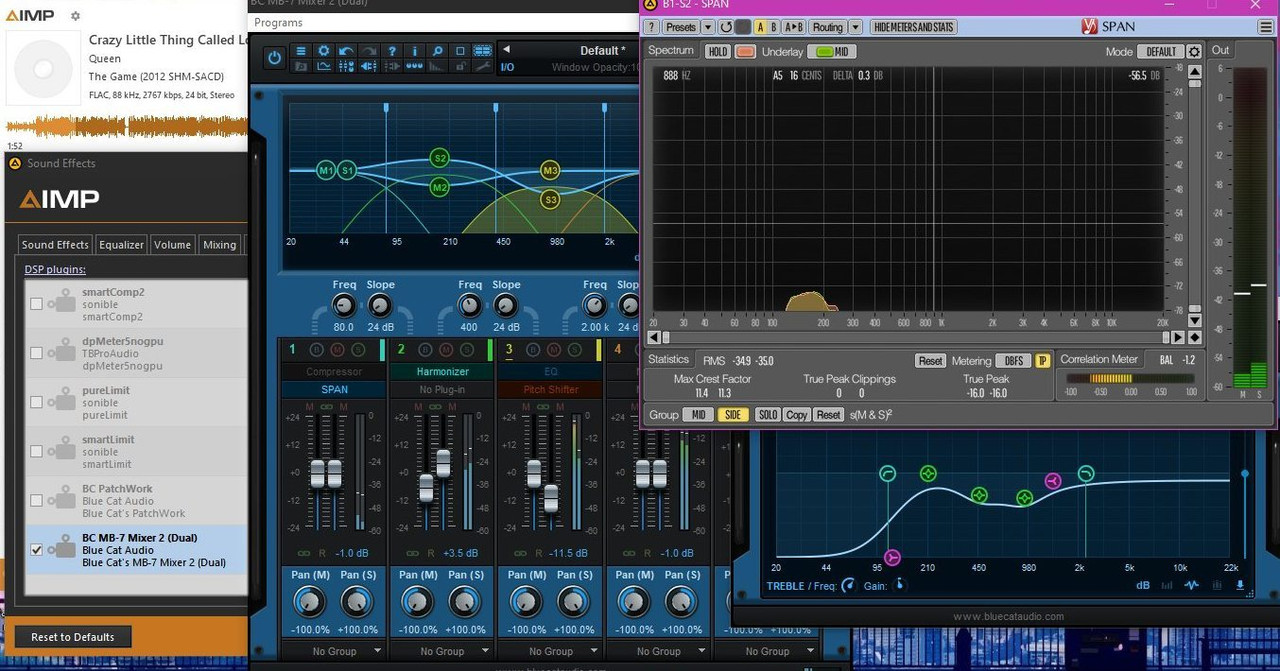Select the SIDE group button in SPAN
Screen dimensions: 1280x671
pos(733,414)
